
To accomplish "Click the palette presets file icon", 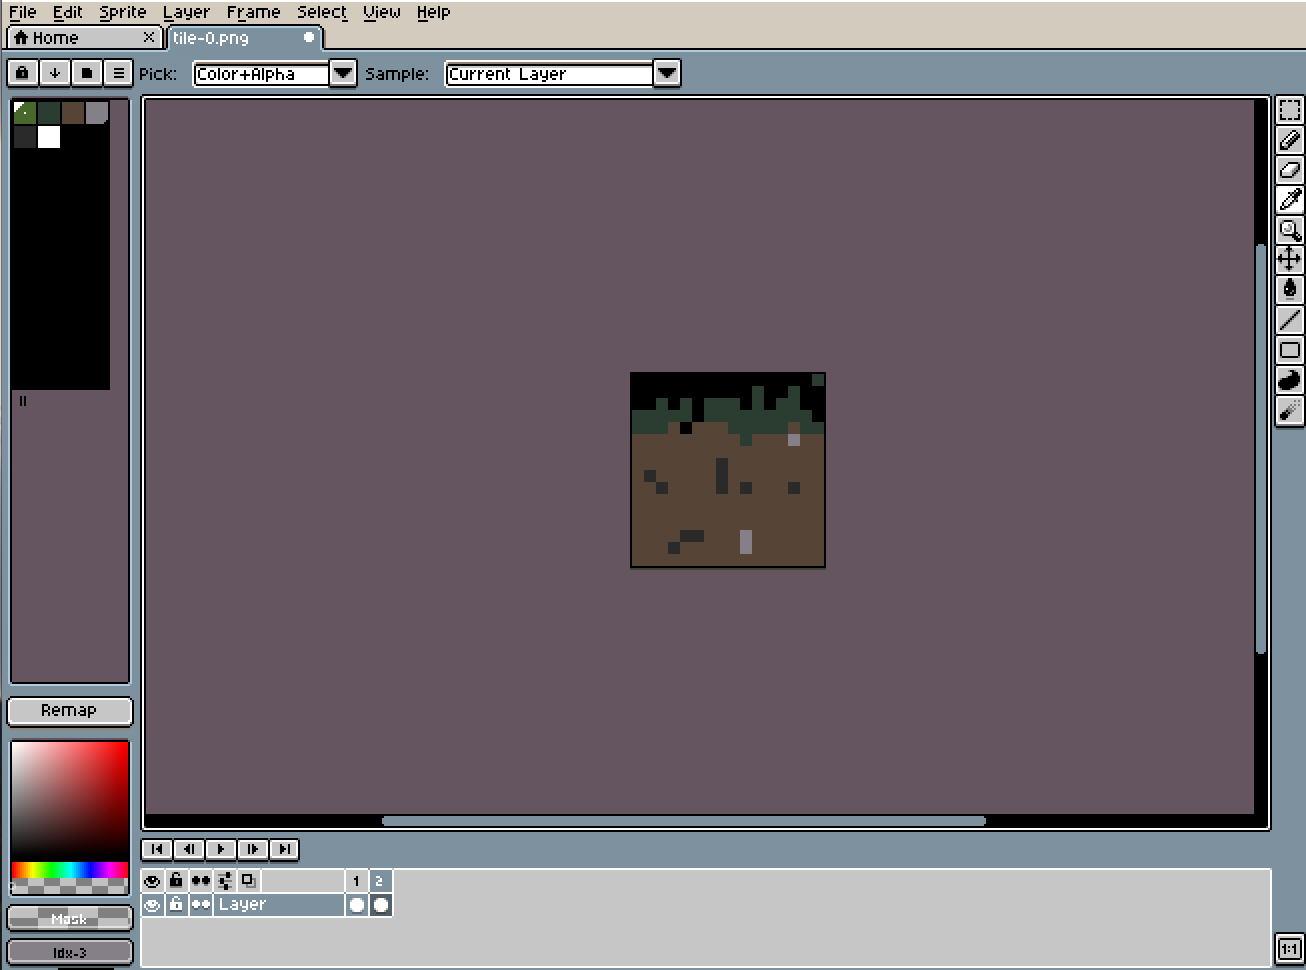I will point(86,73).
